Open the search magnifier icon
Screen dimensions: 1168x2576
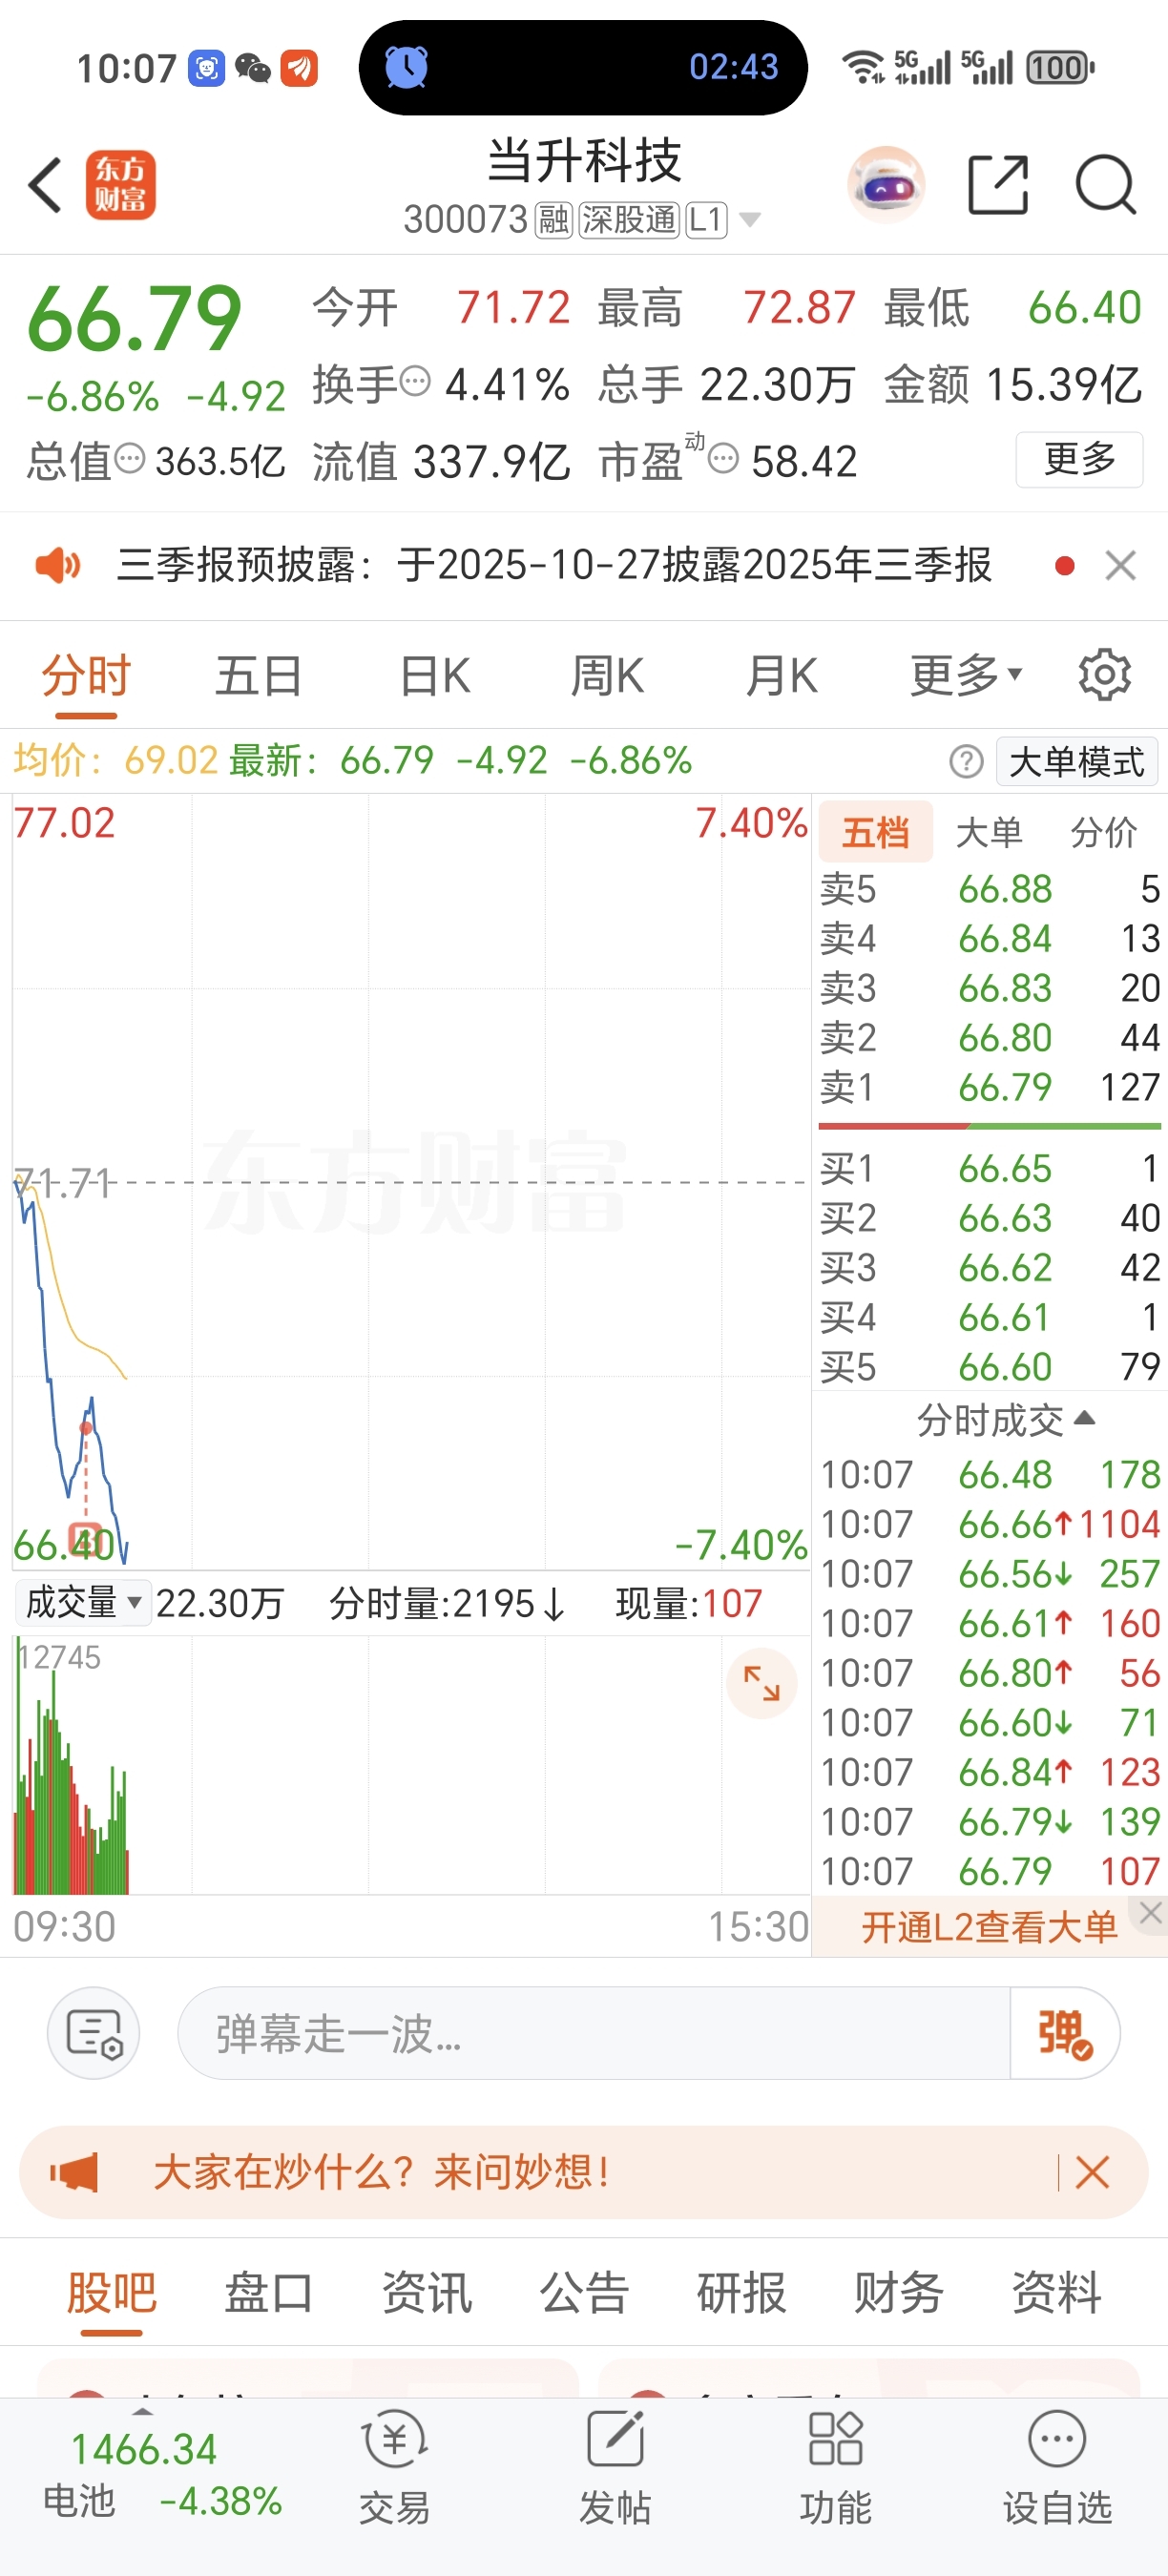pyautogui.click(x=1106, y=185)
